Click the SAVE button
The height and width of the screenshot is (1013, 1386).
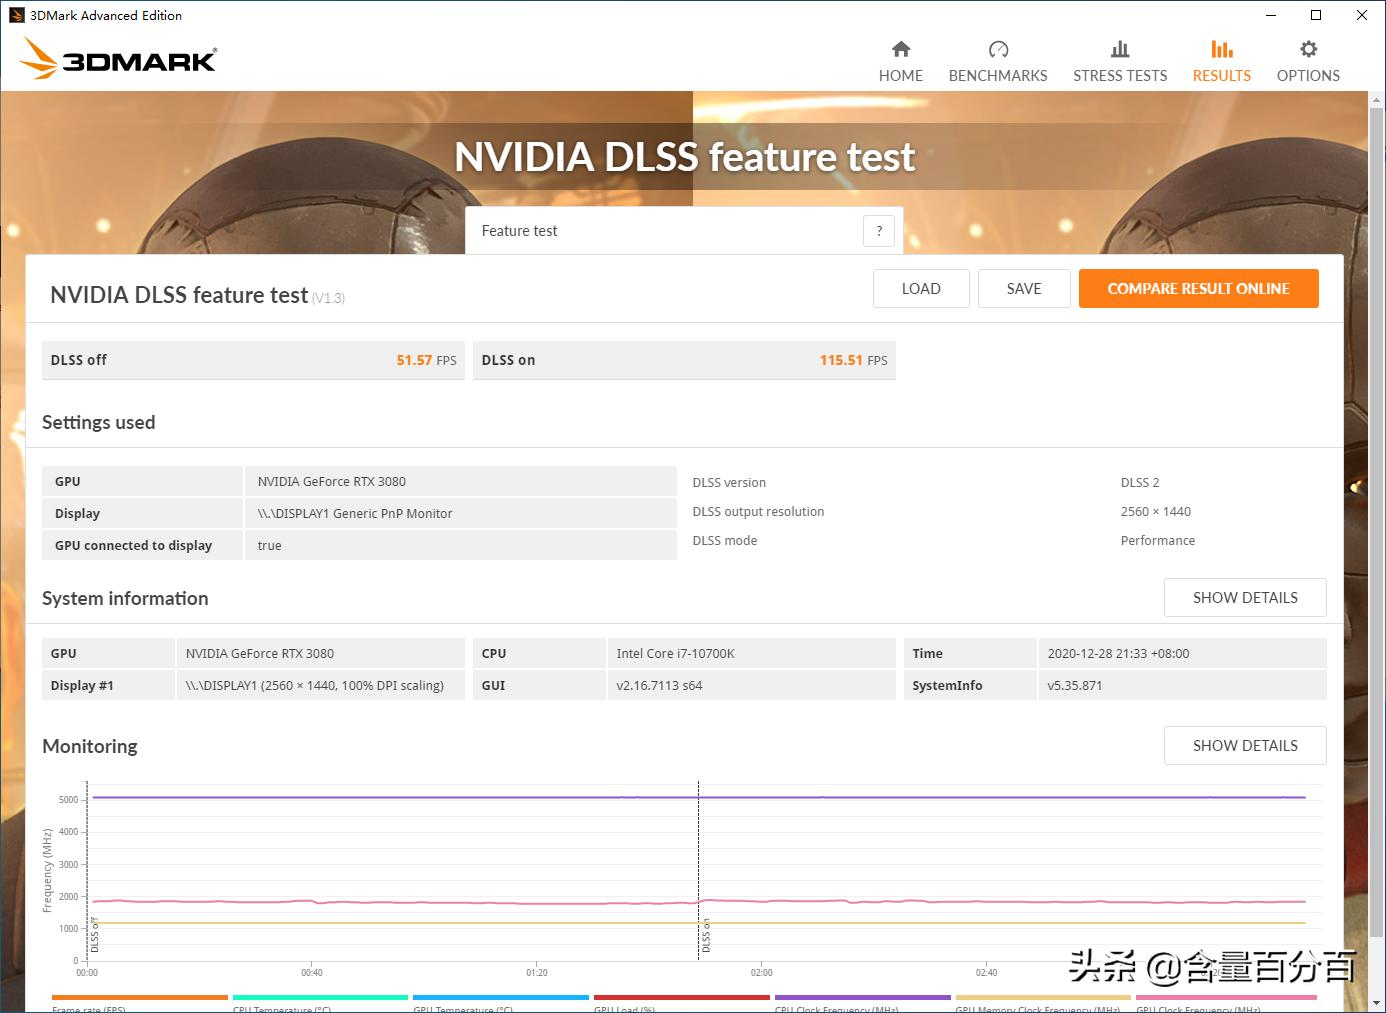point(1024,289)
